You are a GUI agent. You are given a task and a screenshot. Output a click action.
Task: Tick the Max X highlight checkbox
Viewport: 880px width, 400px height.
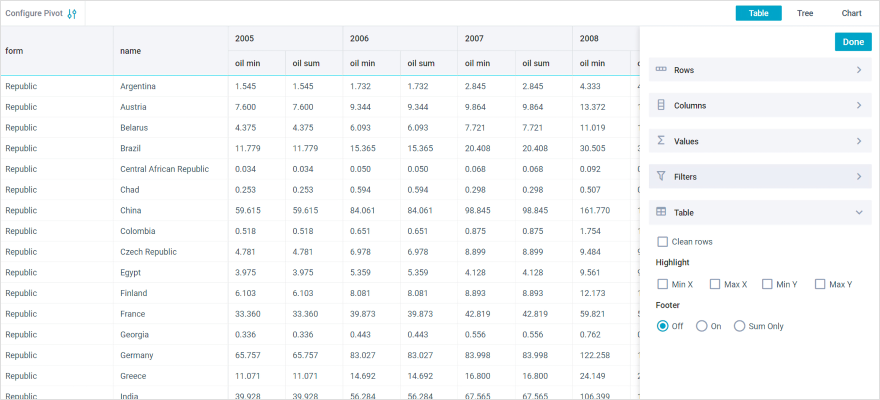(715, 285)
